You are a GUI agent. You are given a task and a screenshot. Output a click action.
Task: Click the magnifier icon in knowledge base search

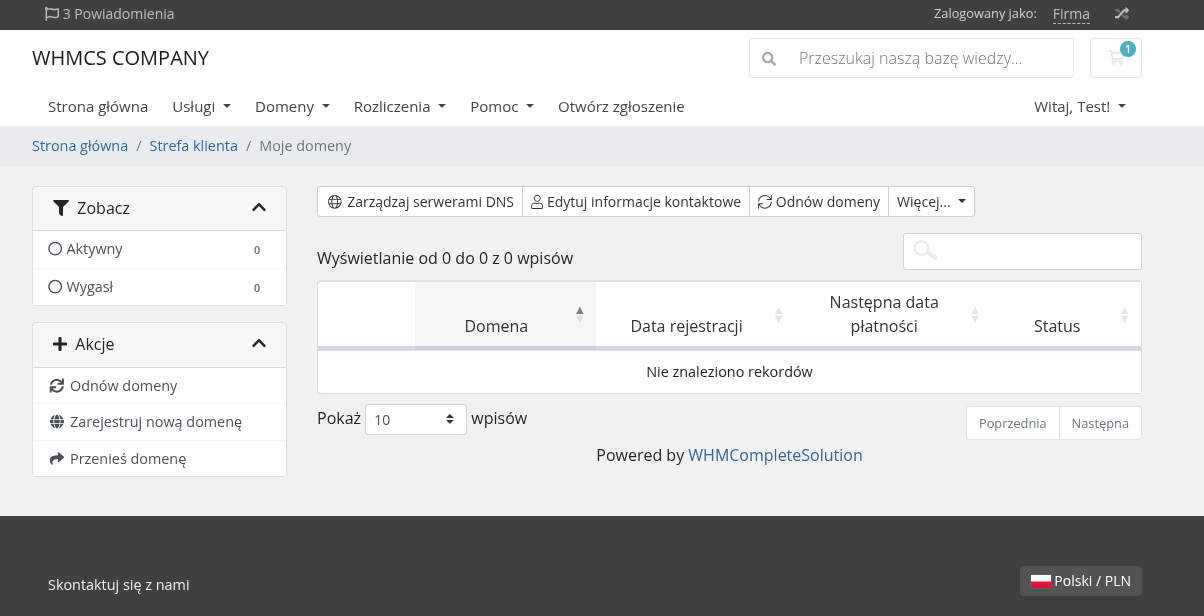click(769, 58)
